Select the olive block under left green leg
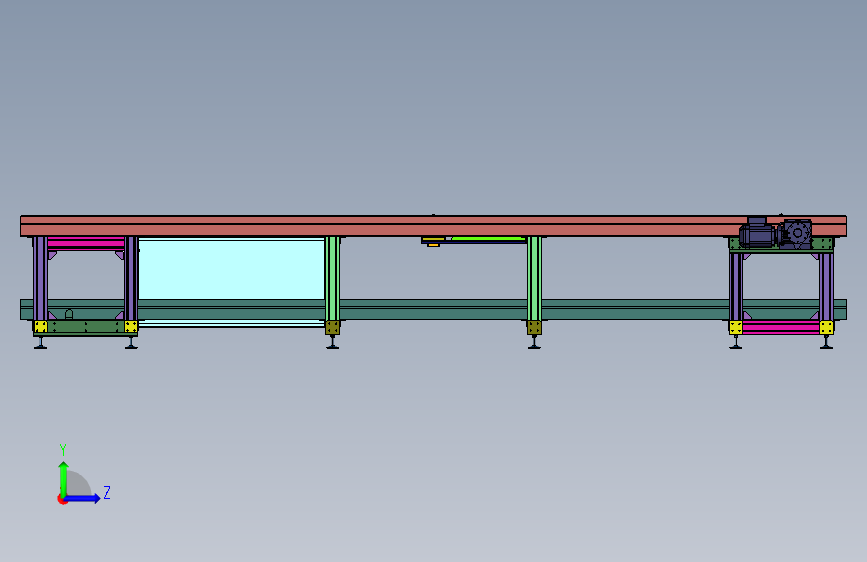 click(x=332, y=327)
